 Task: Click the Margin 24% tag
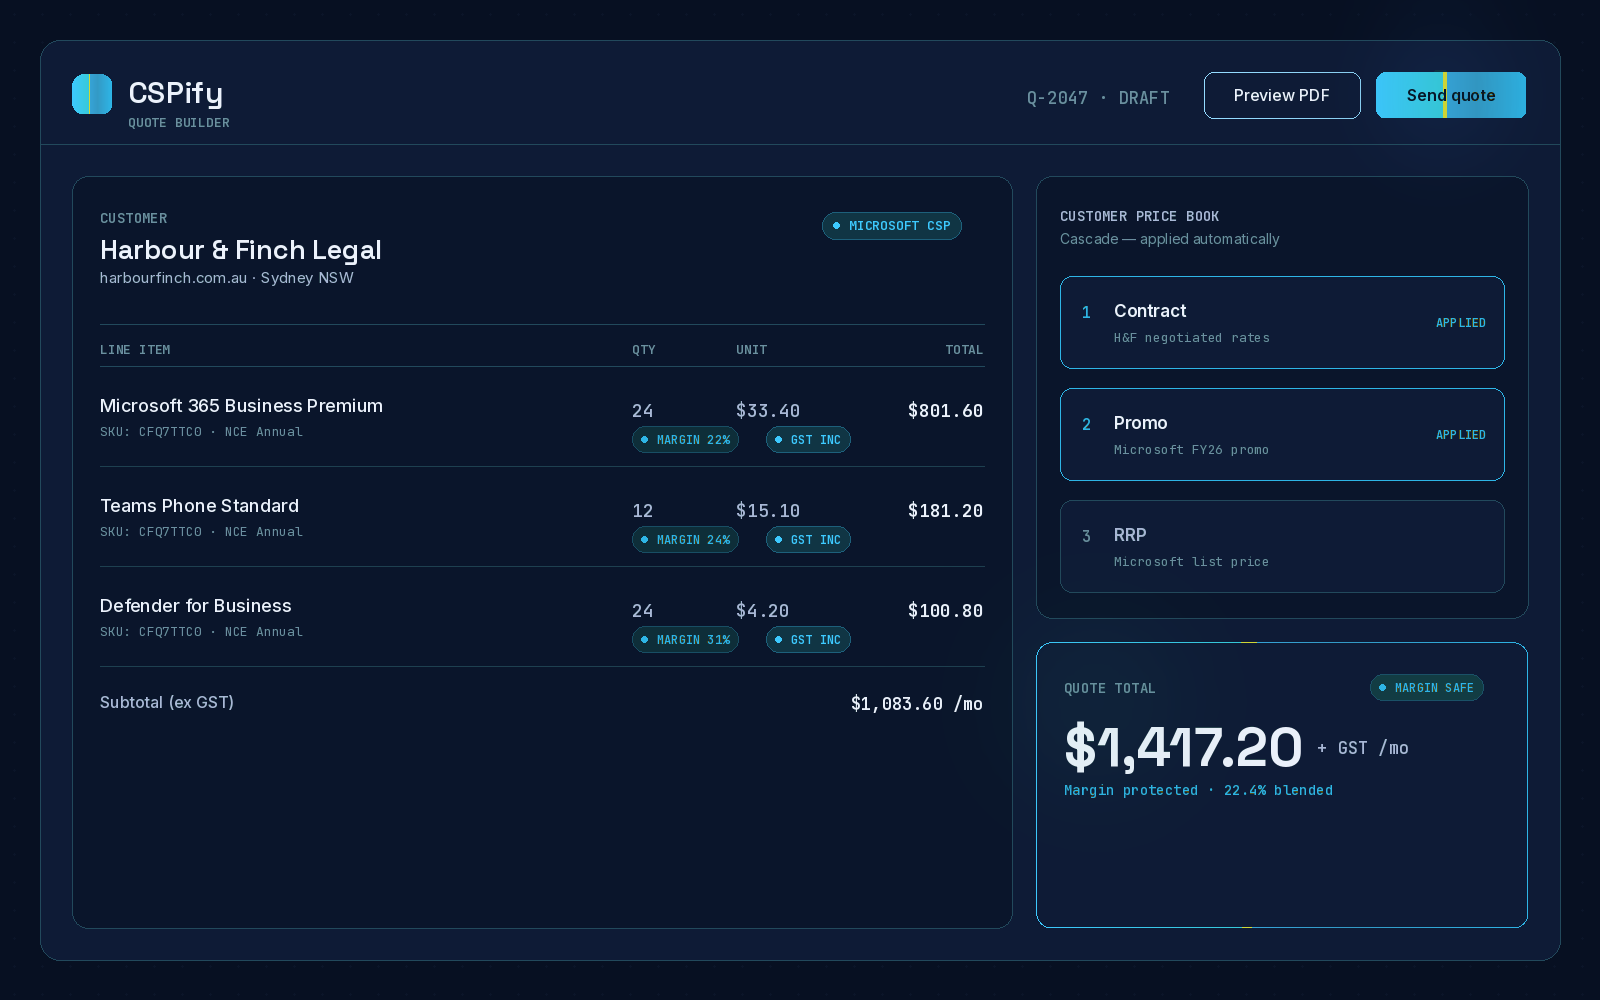click(685, 540)
